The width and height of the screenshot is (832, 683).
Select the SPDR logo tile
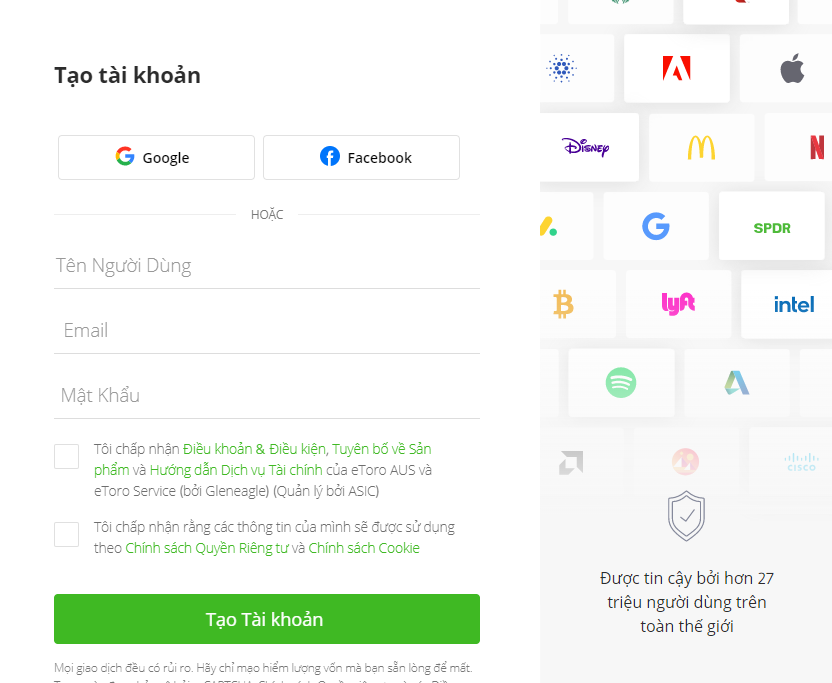point(772,226)
